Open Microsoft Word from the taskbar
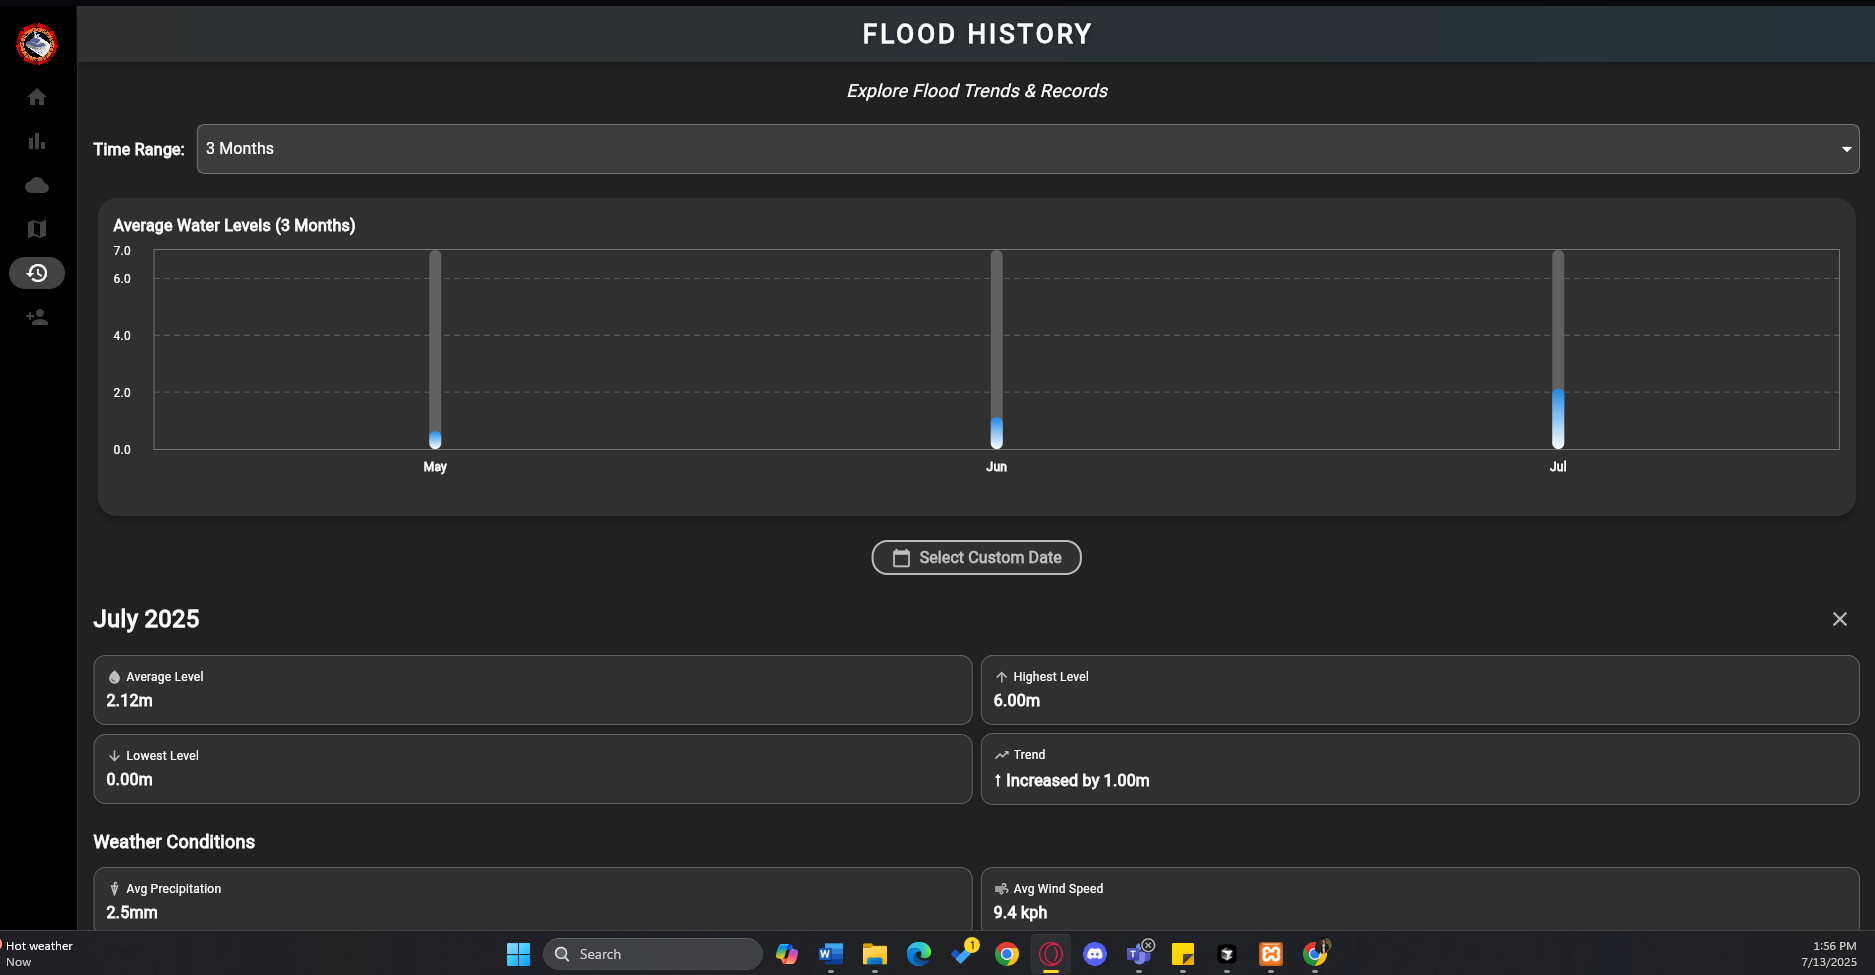Viewport: 1875px width, 975px height. pos(831,954)
